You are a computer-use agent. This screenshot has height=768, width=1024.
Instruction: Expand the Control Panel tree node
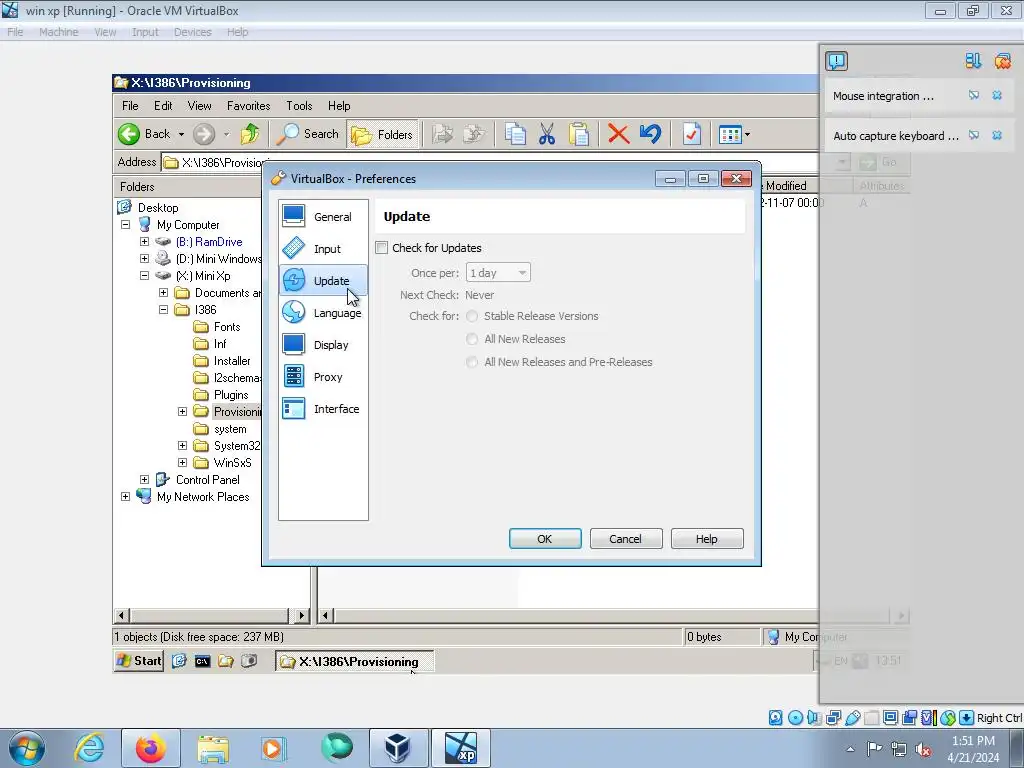pos(144,479)
